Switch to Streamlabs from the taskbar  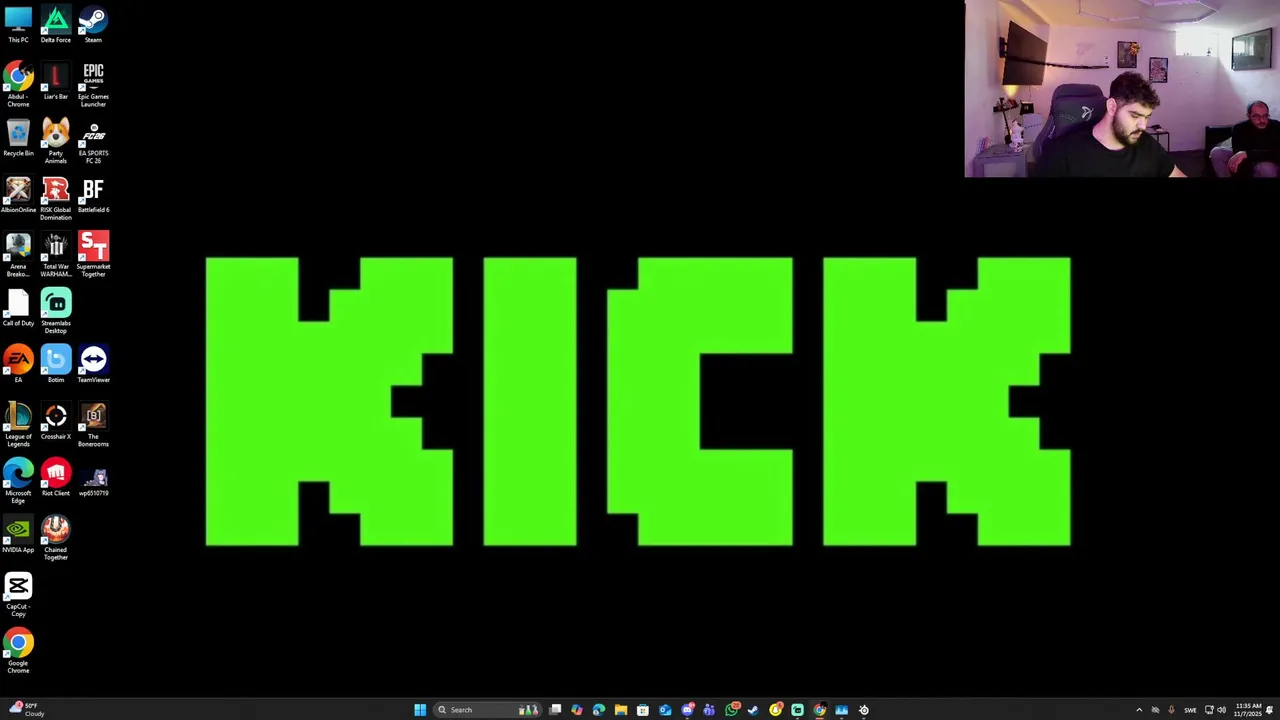[x=797, y=710]
